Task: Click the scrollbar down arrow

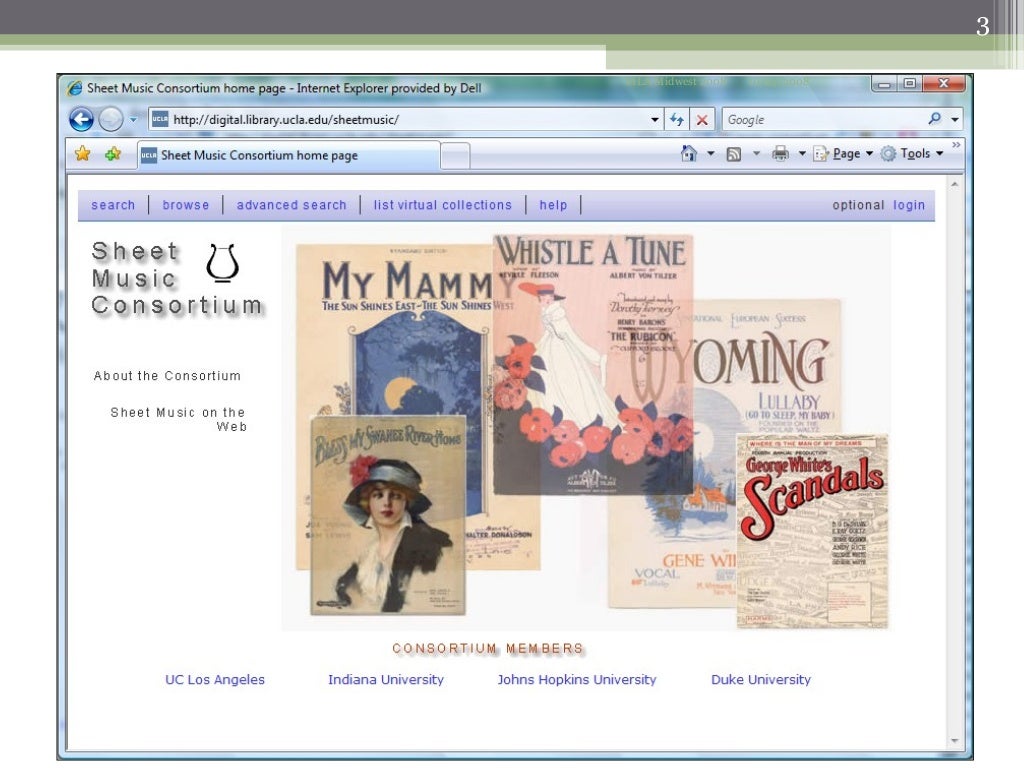Action: click(955, 741)
